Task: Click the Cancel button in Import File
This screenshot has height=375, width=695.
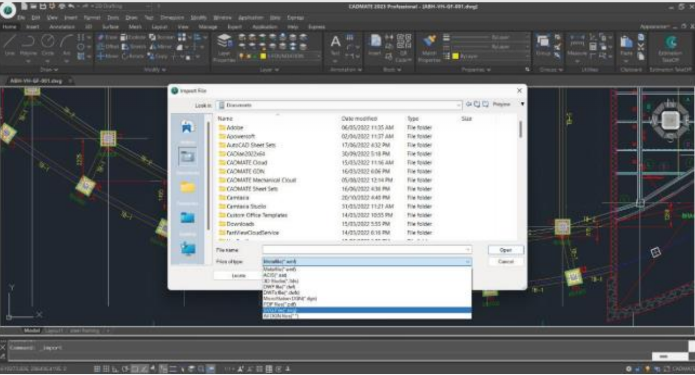Action: pos(505,262)
